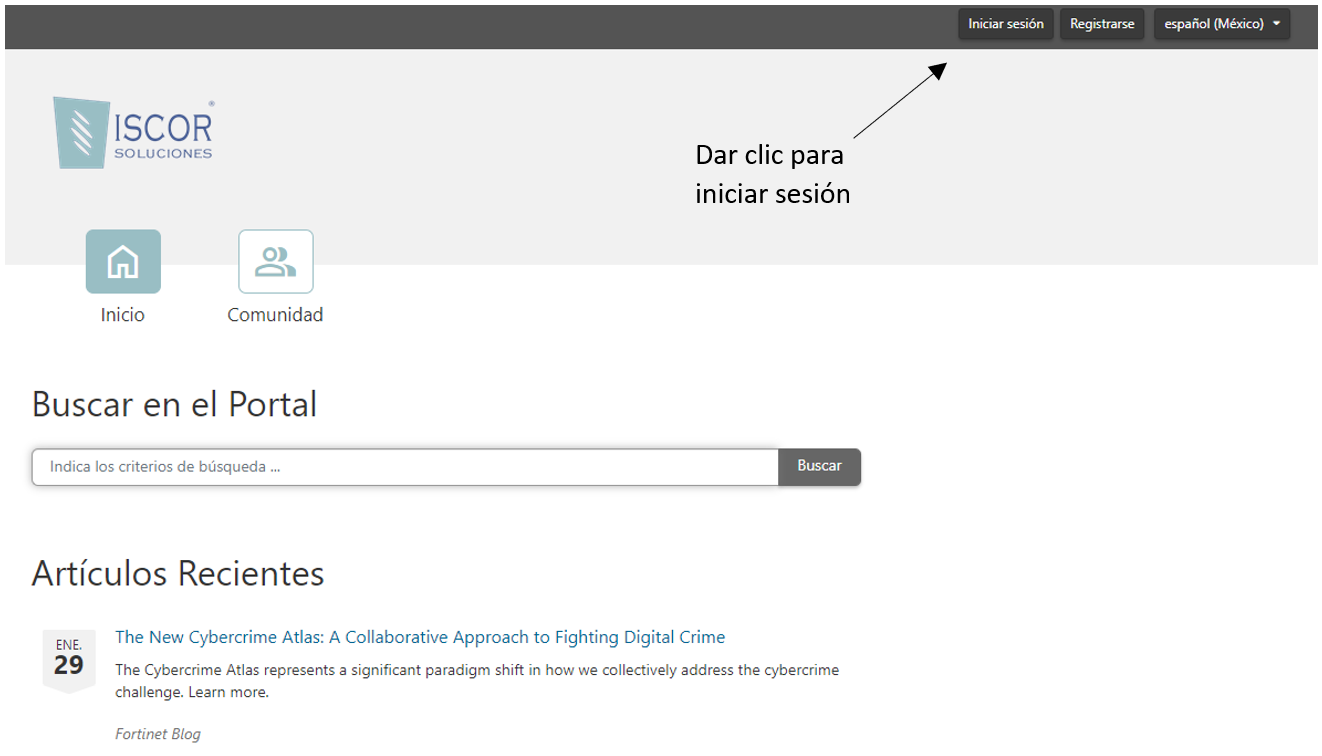Focus the search criteria input field
The width and height of the screenshot is (1322, 756).
click(x=405, y=467)
